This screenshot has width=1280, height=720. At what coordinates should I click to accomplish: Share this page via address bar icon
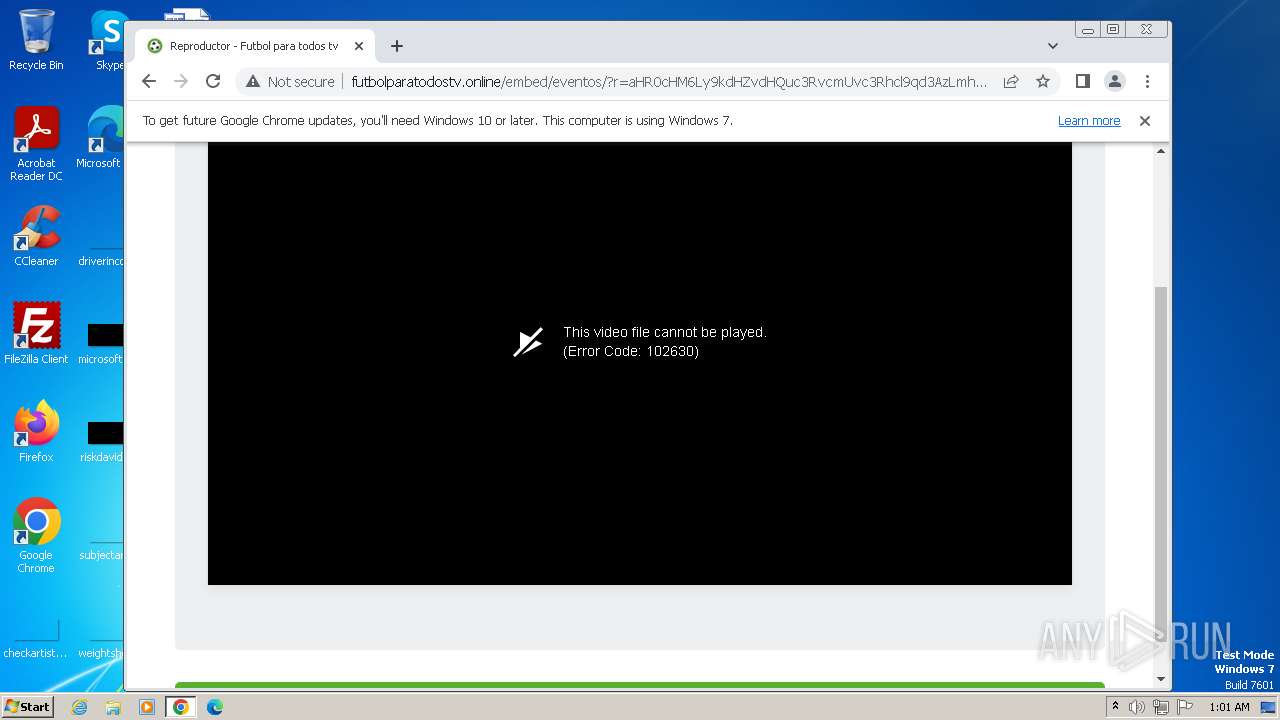pyautogui.click(x=1011, y=81)
